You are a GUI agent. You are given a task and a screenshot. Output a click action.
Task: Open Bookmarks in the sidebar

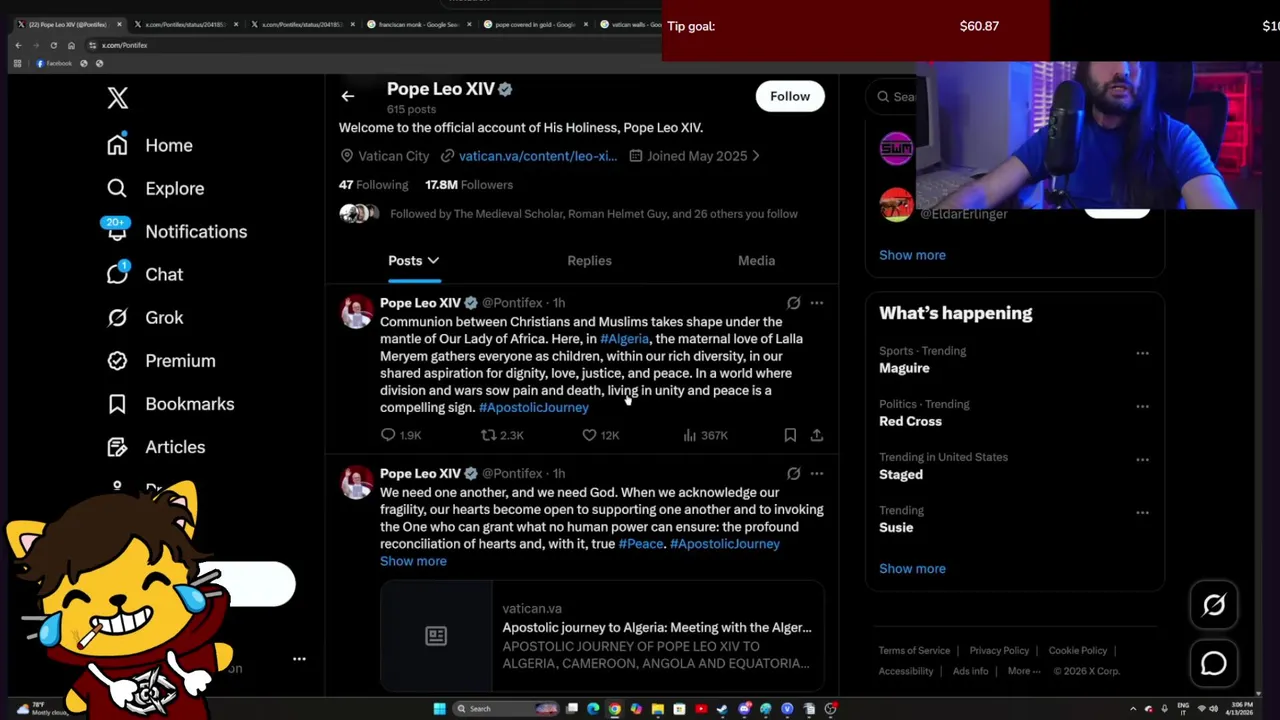170,403
